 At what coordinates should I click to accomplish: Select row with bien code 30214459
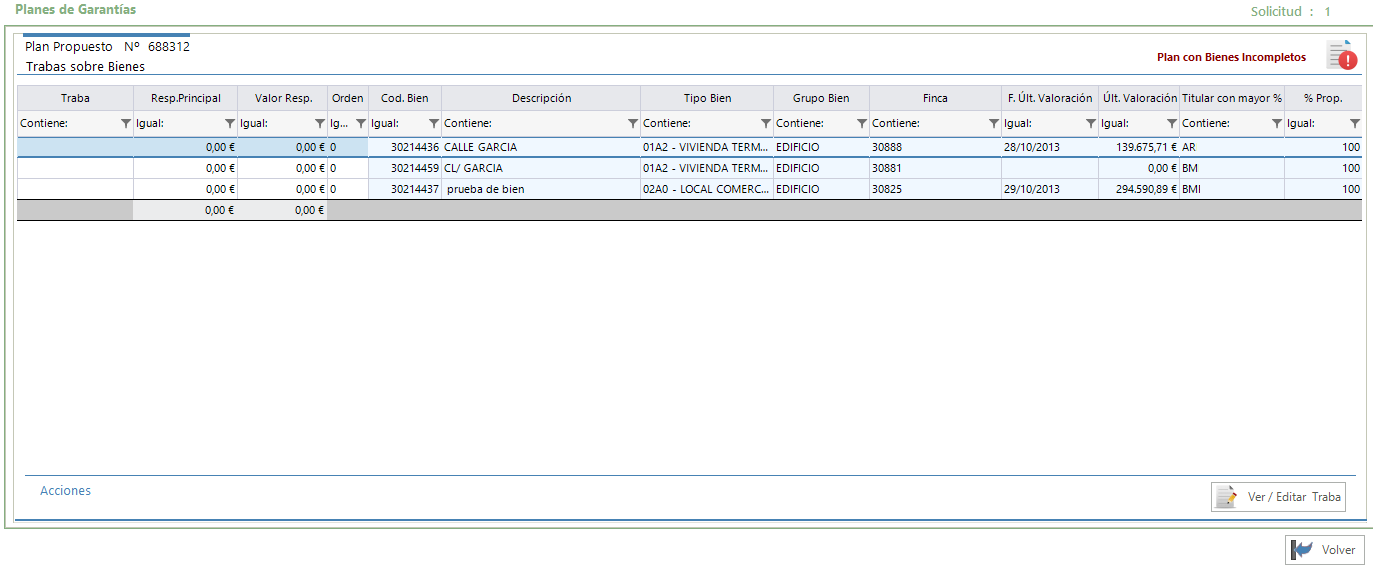(x=689, y=168)
